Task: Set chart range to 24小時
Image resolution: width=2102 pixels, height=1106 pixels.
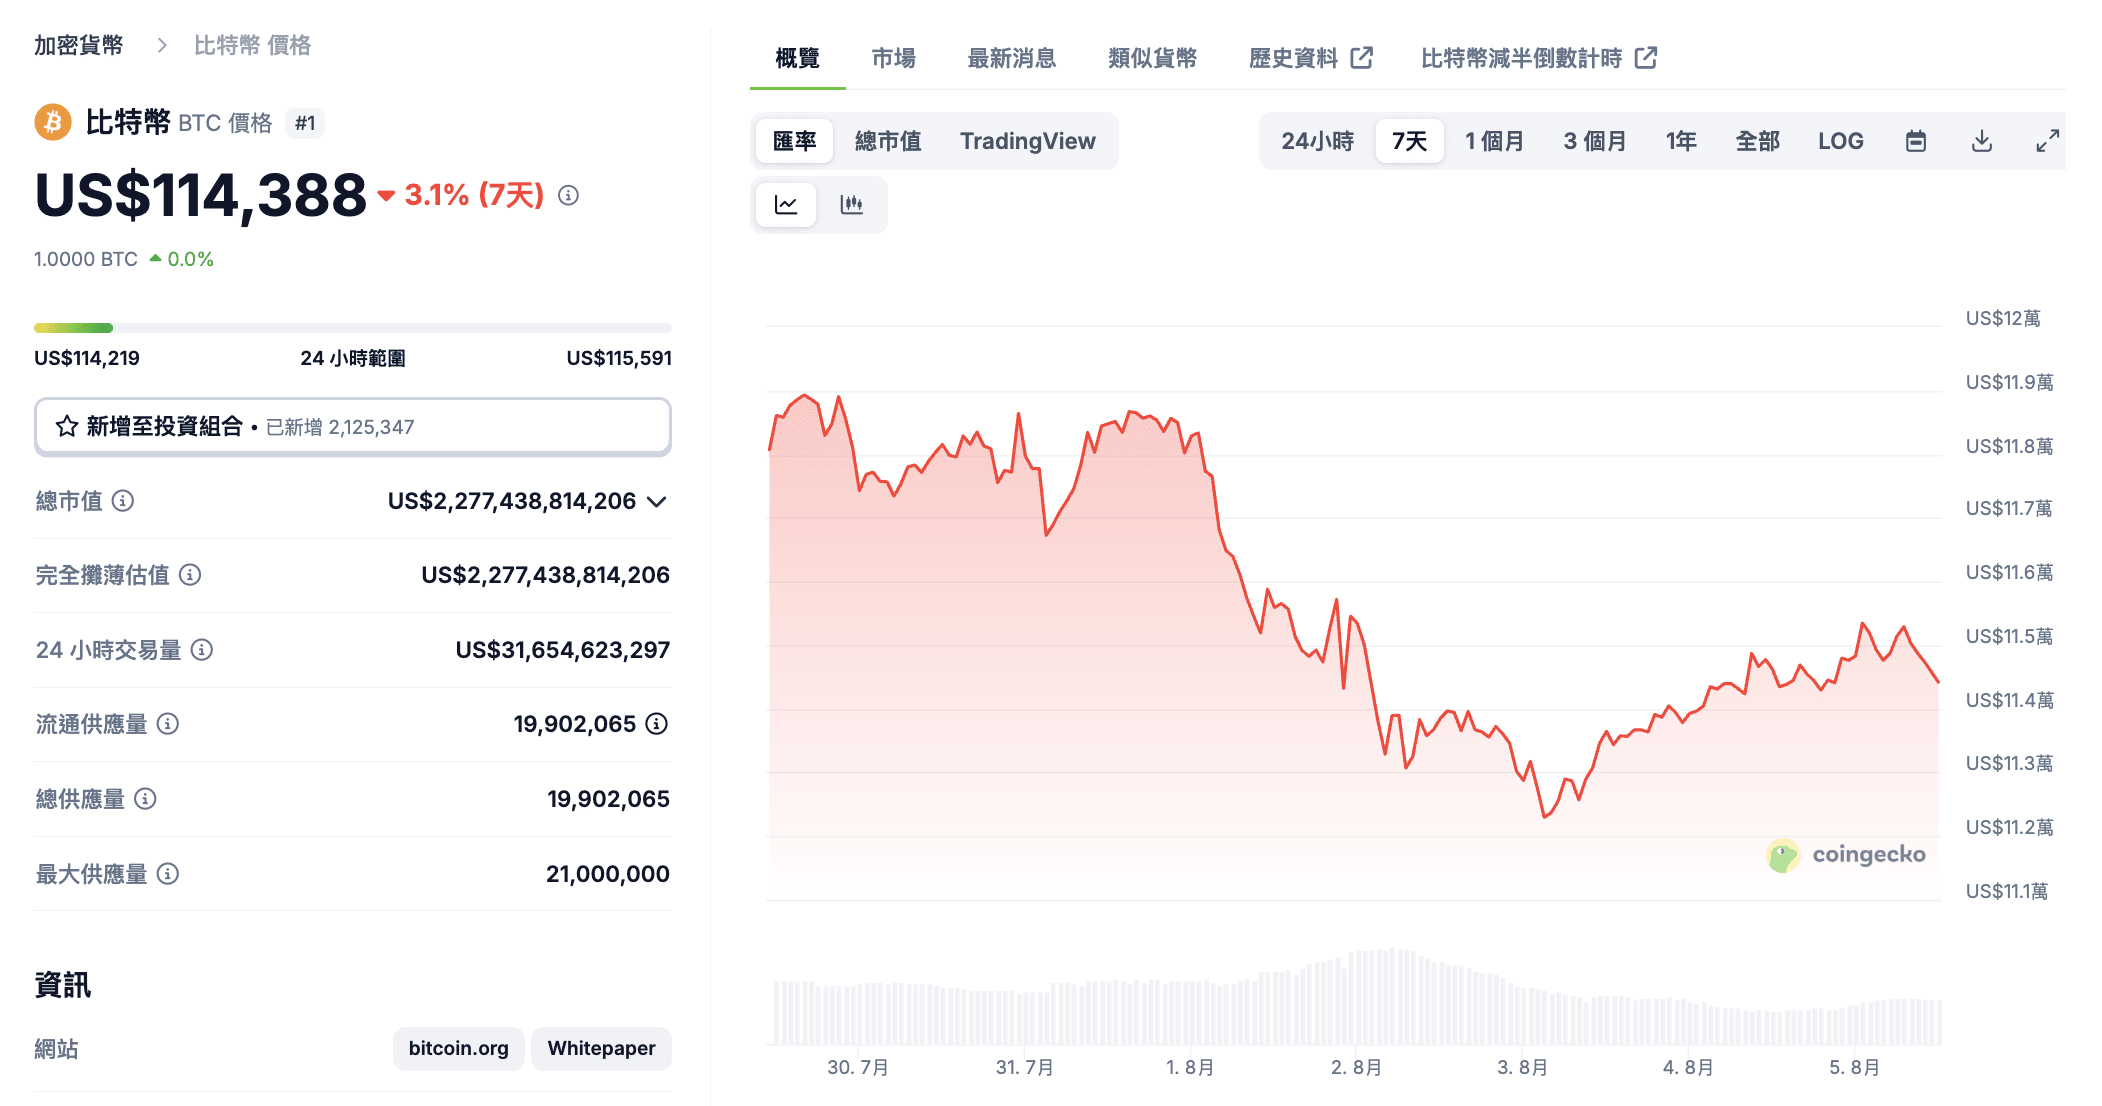Action: coord(1317,141)
